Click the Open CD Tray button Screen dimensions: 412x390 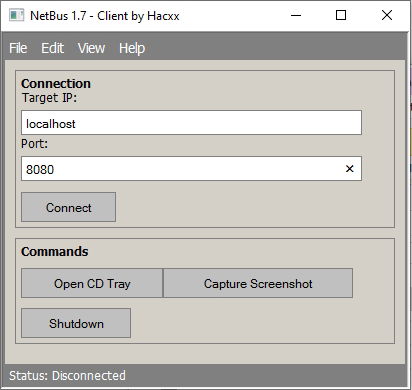(x=92, y=283)
